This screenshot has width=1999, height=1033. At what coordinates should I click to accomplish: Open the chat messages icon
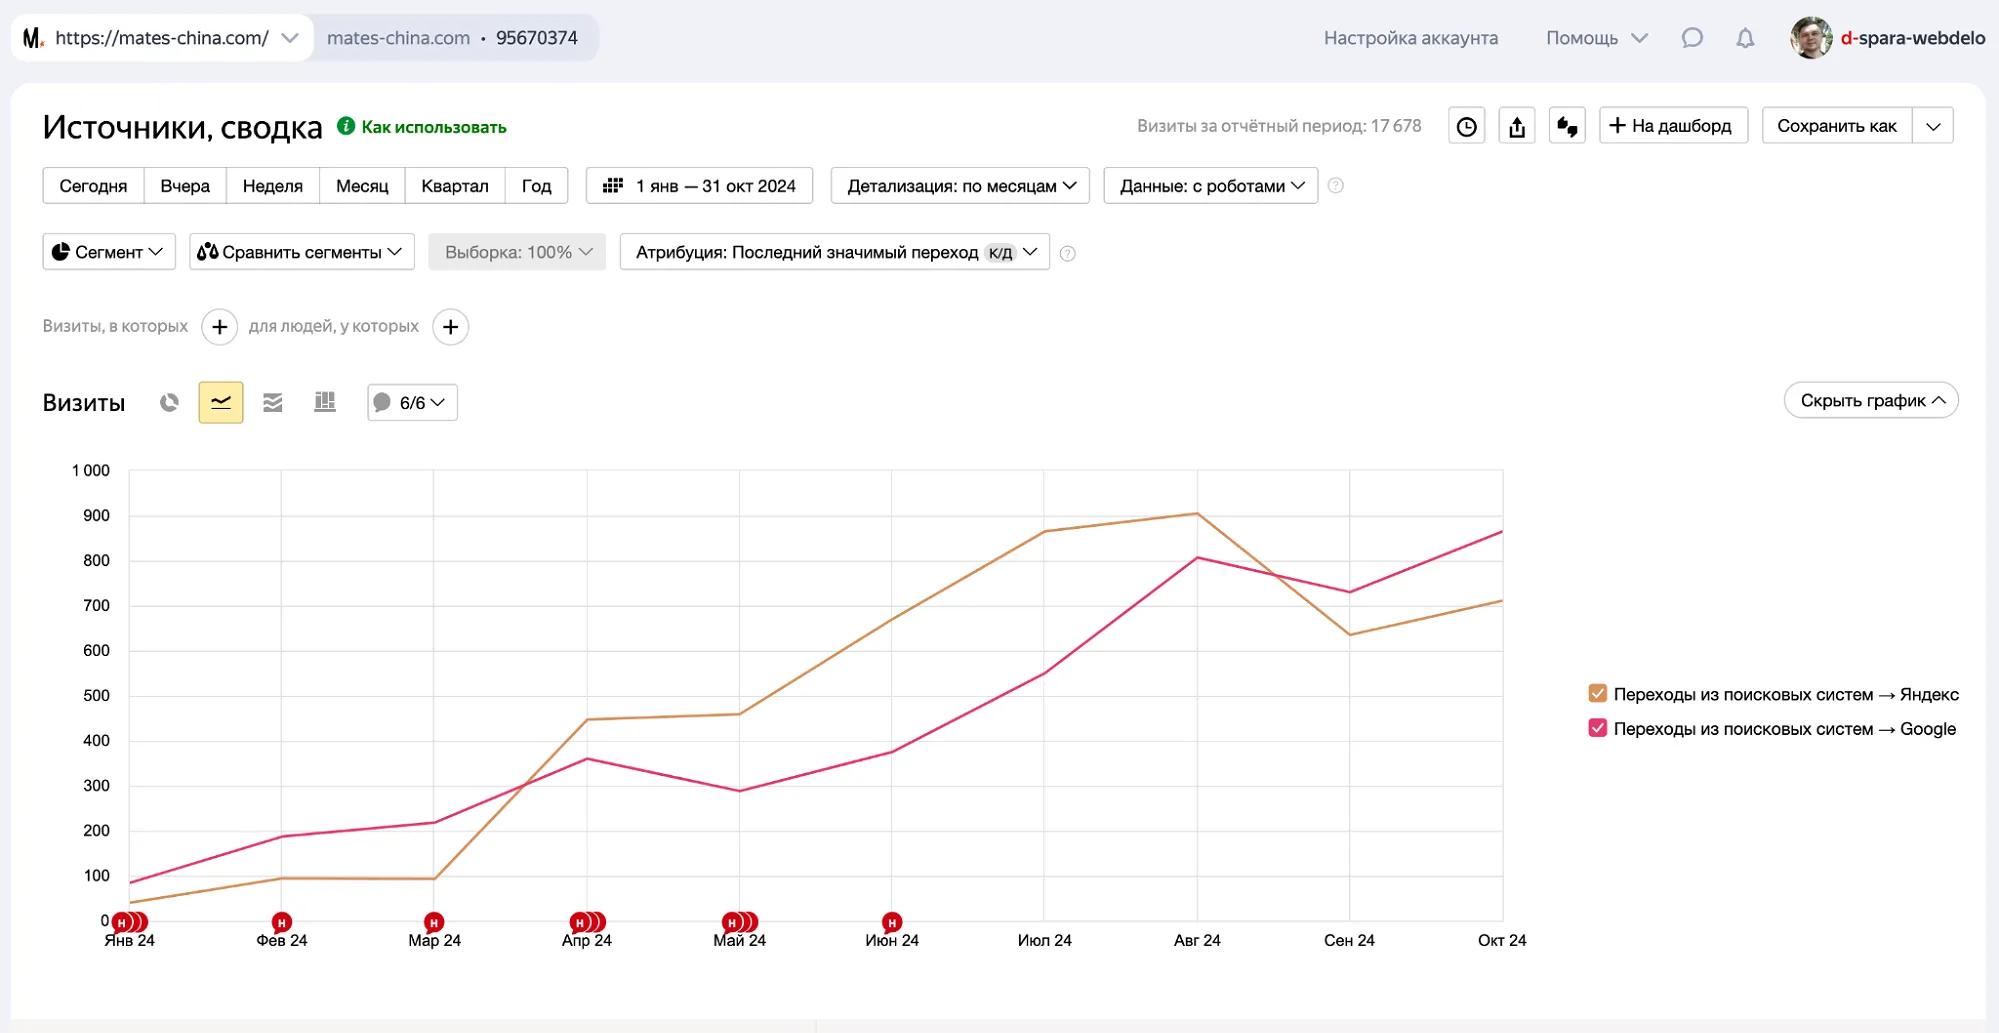tap(1692, 38)
